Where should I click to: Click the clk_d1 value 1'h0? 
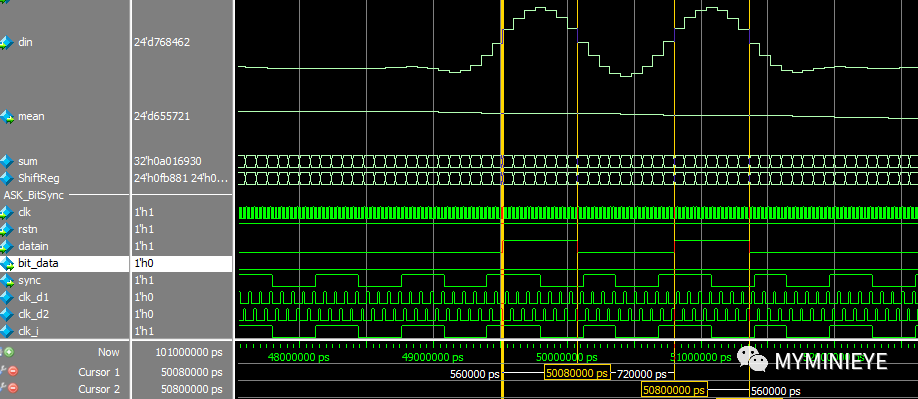(x=143, y=297)
